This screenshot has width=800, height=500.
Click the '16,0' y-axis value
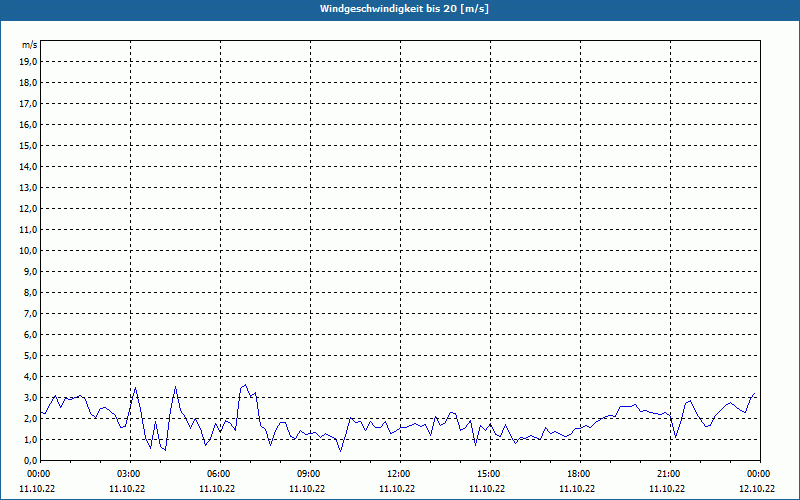[30, 124]
